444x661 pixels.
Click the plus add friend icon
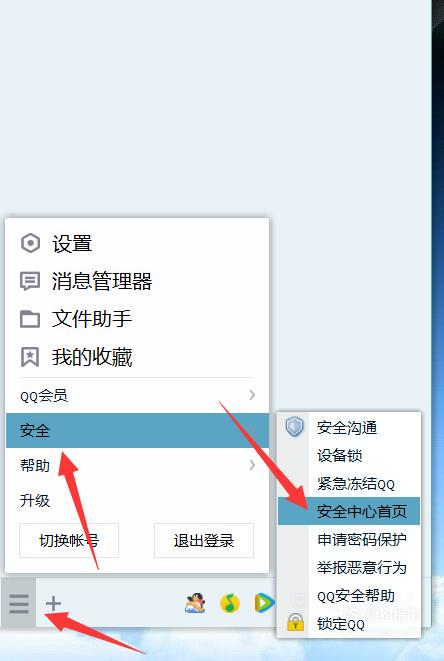coord(54,604)
